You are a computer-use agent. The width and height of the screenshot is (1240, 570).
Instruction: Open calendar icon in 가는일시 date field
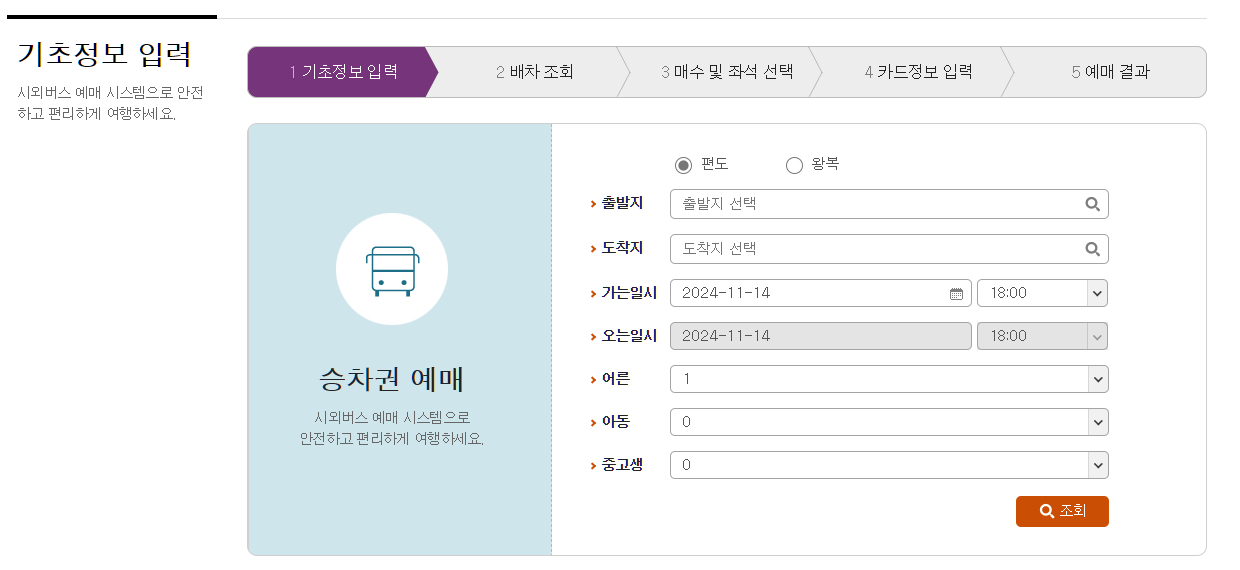[x=956, y=294]
